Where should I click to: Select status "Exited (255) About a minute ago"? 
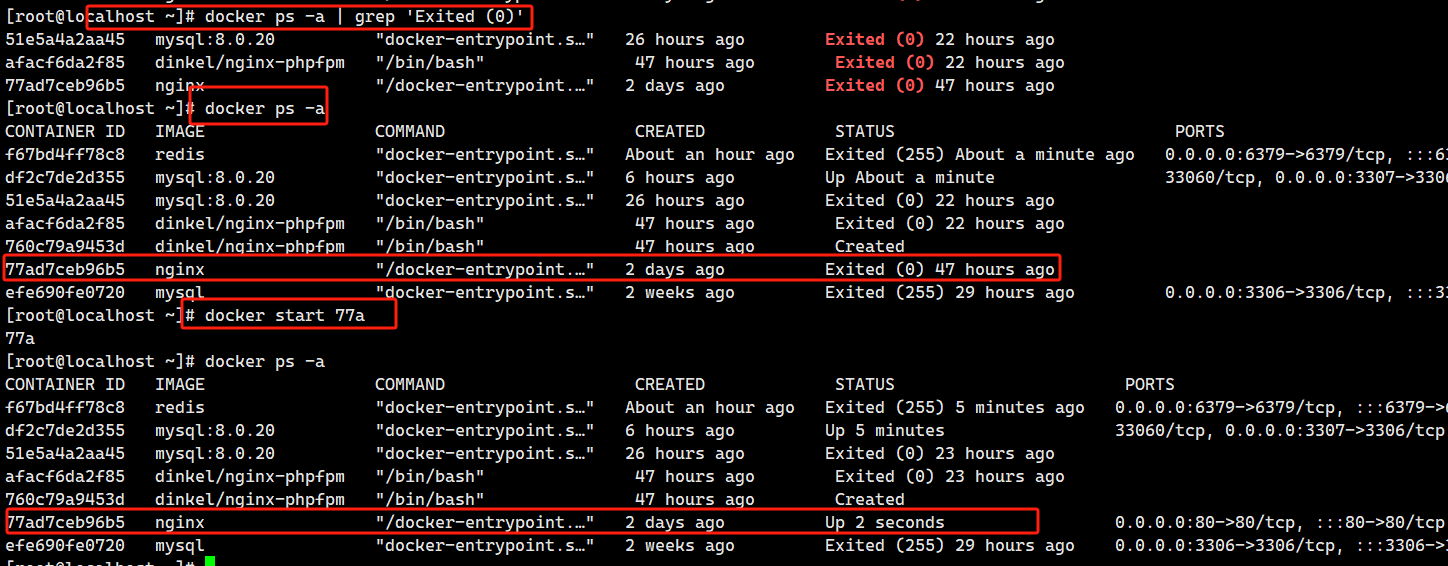(980, 155)
